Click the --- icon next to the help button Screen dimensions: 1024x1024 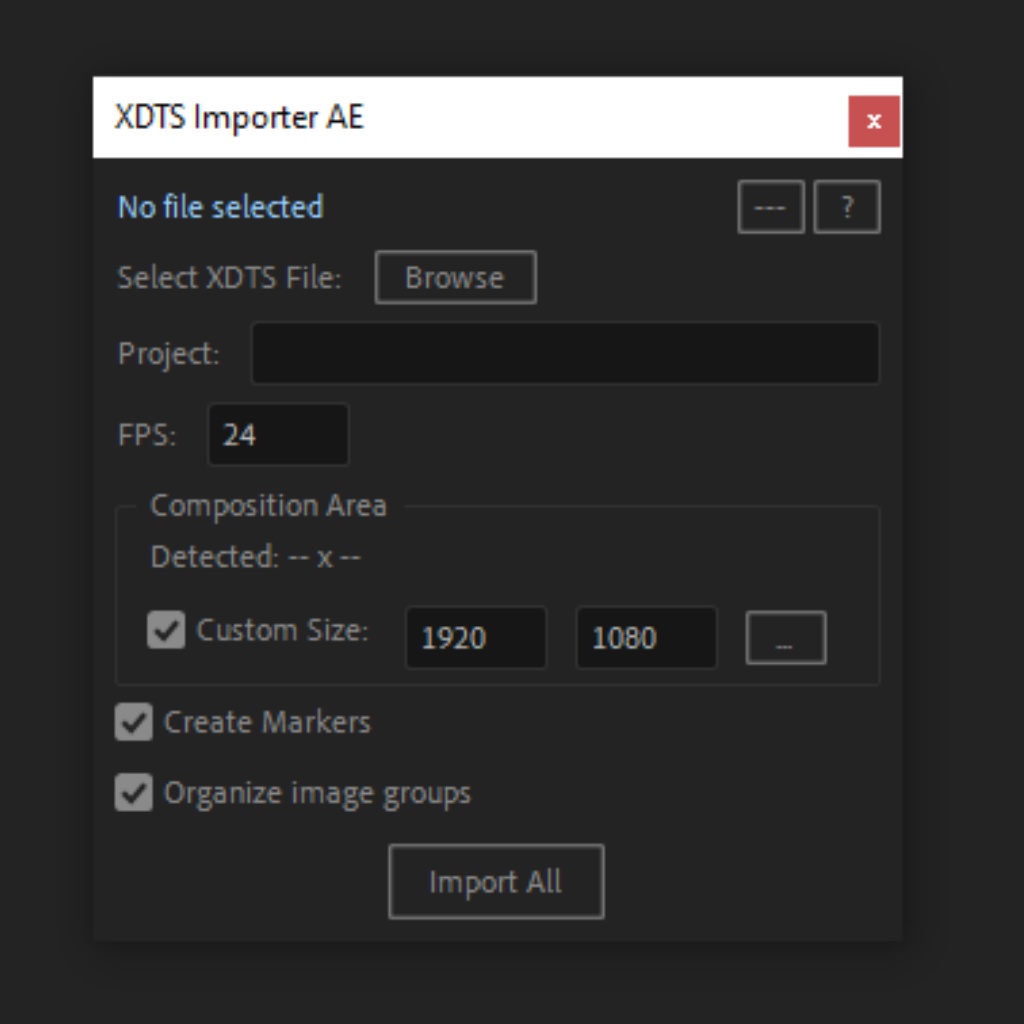pyautogui.click(x=770, y=206)
